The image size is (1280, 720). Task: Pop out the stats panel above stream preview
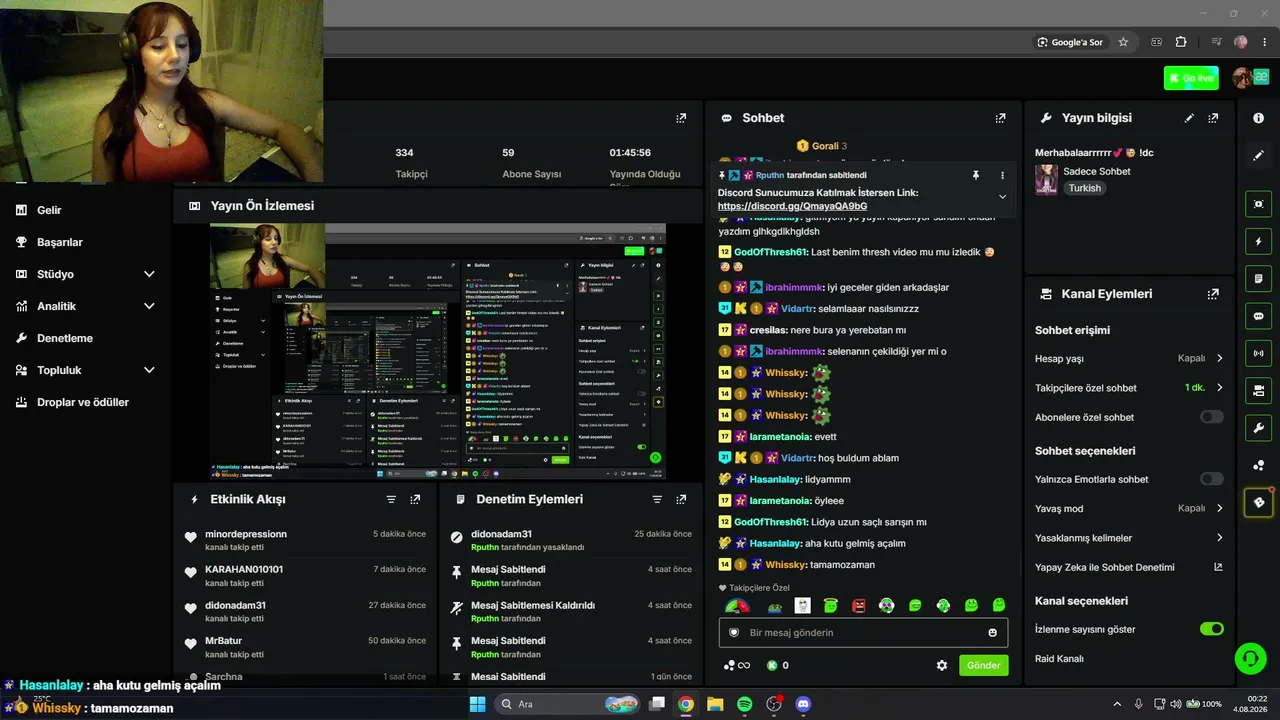pyautogui.click(x=681, y=118)
